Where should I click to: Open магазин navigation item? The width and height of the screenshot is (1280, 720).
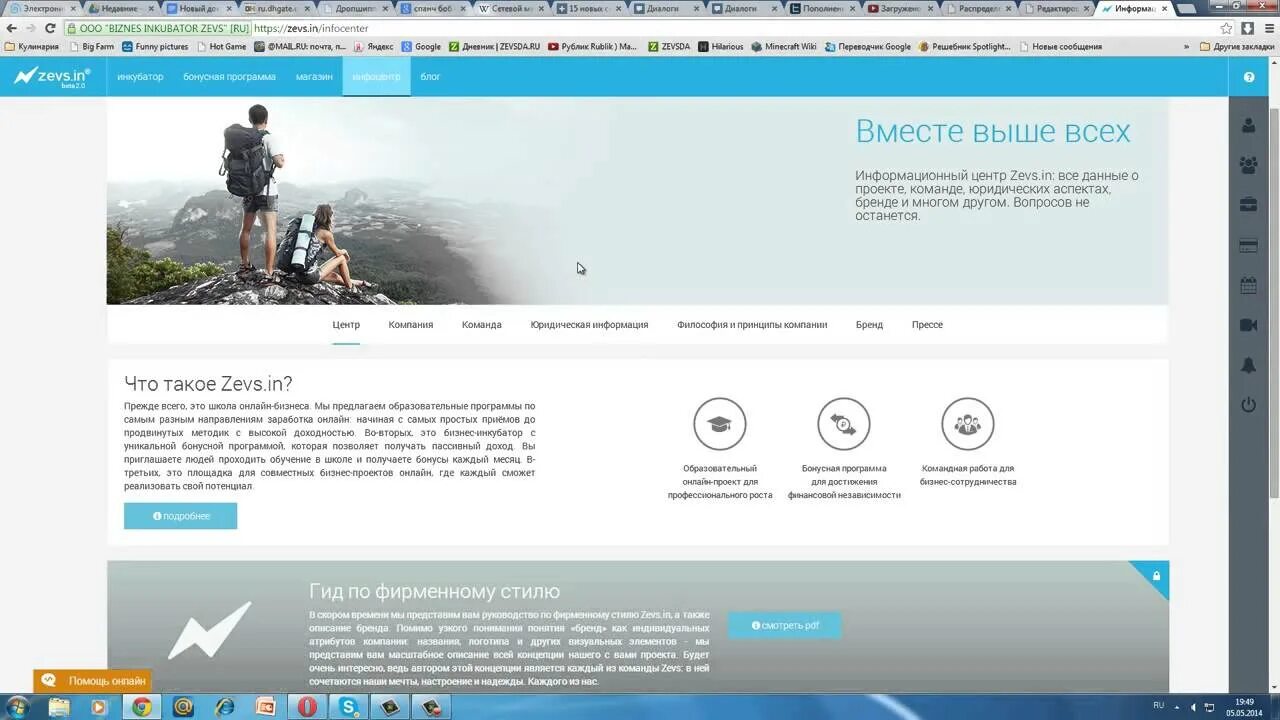(x=314, y=77)
